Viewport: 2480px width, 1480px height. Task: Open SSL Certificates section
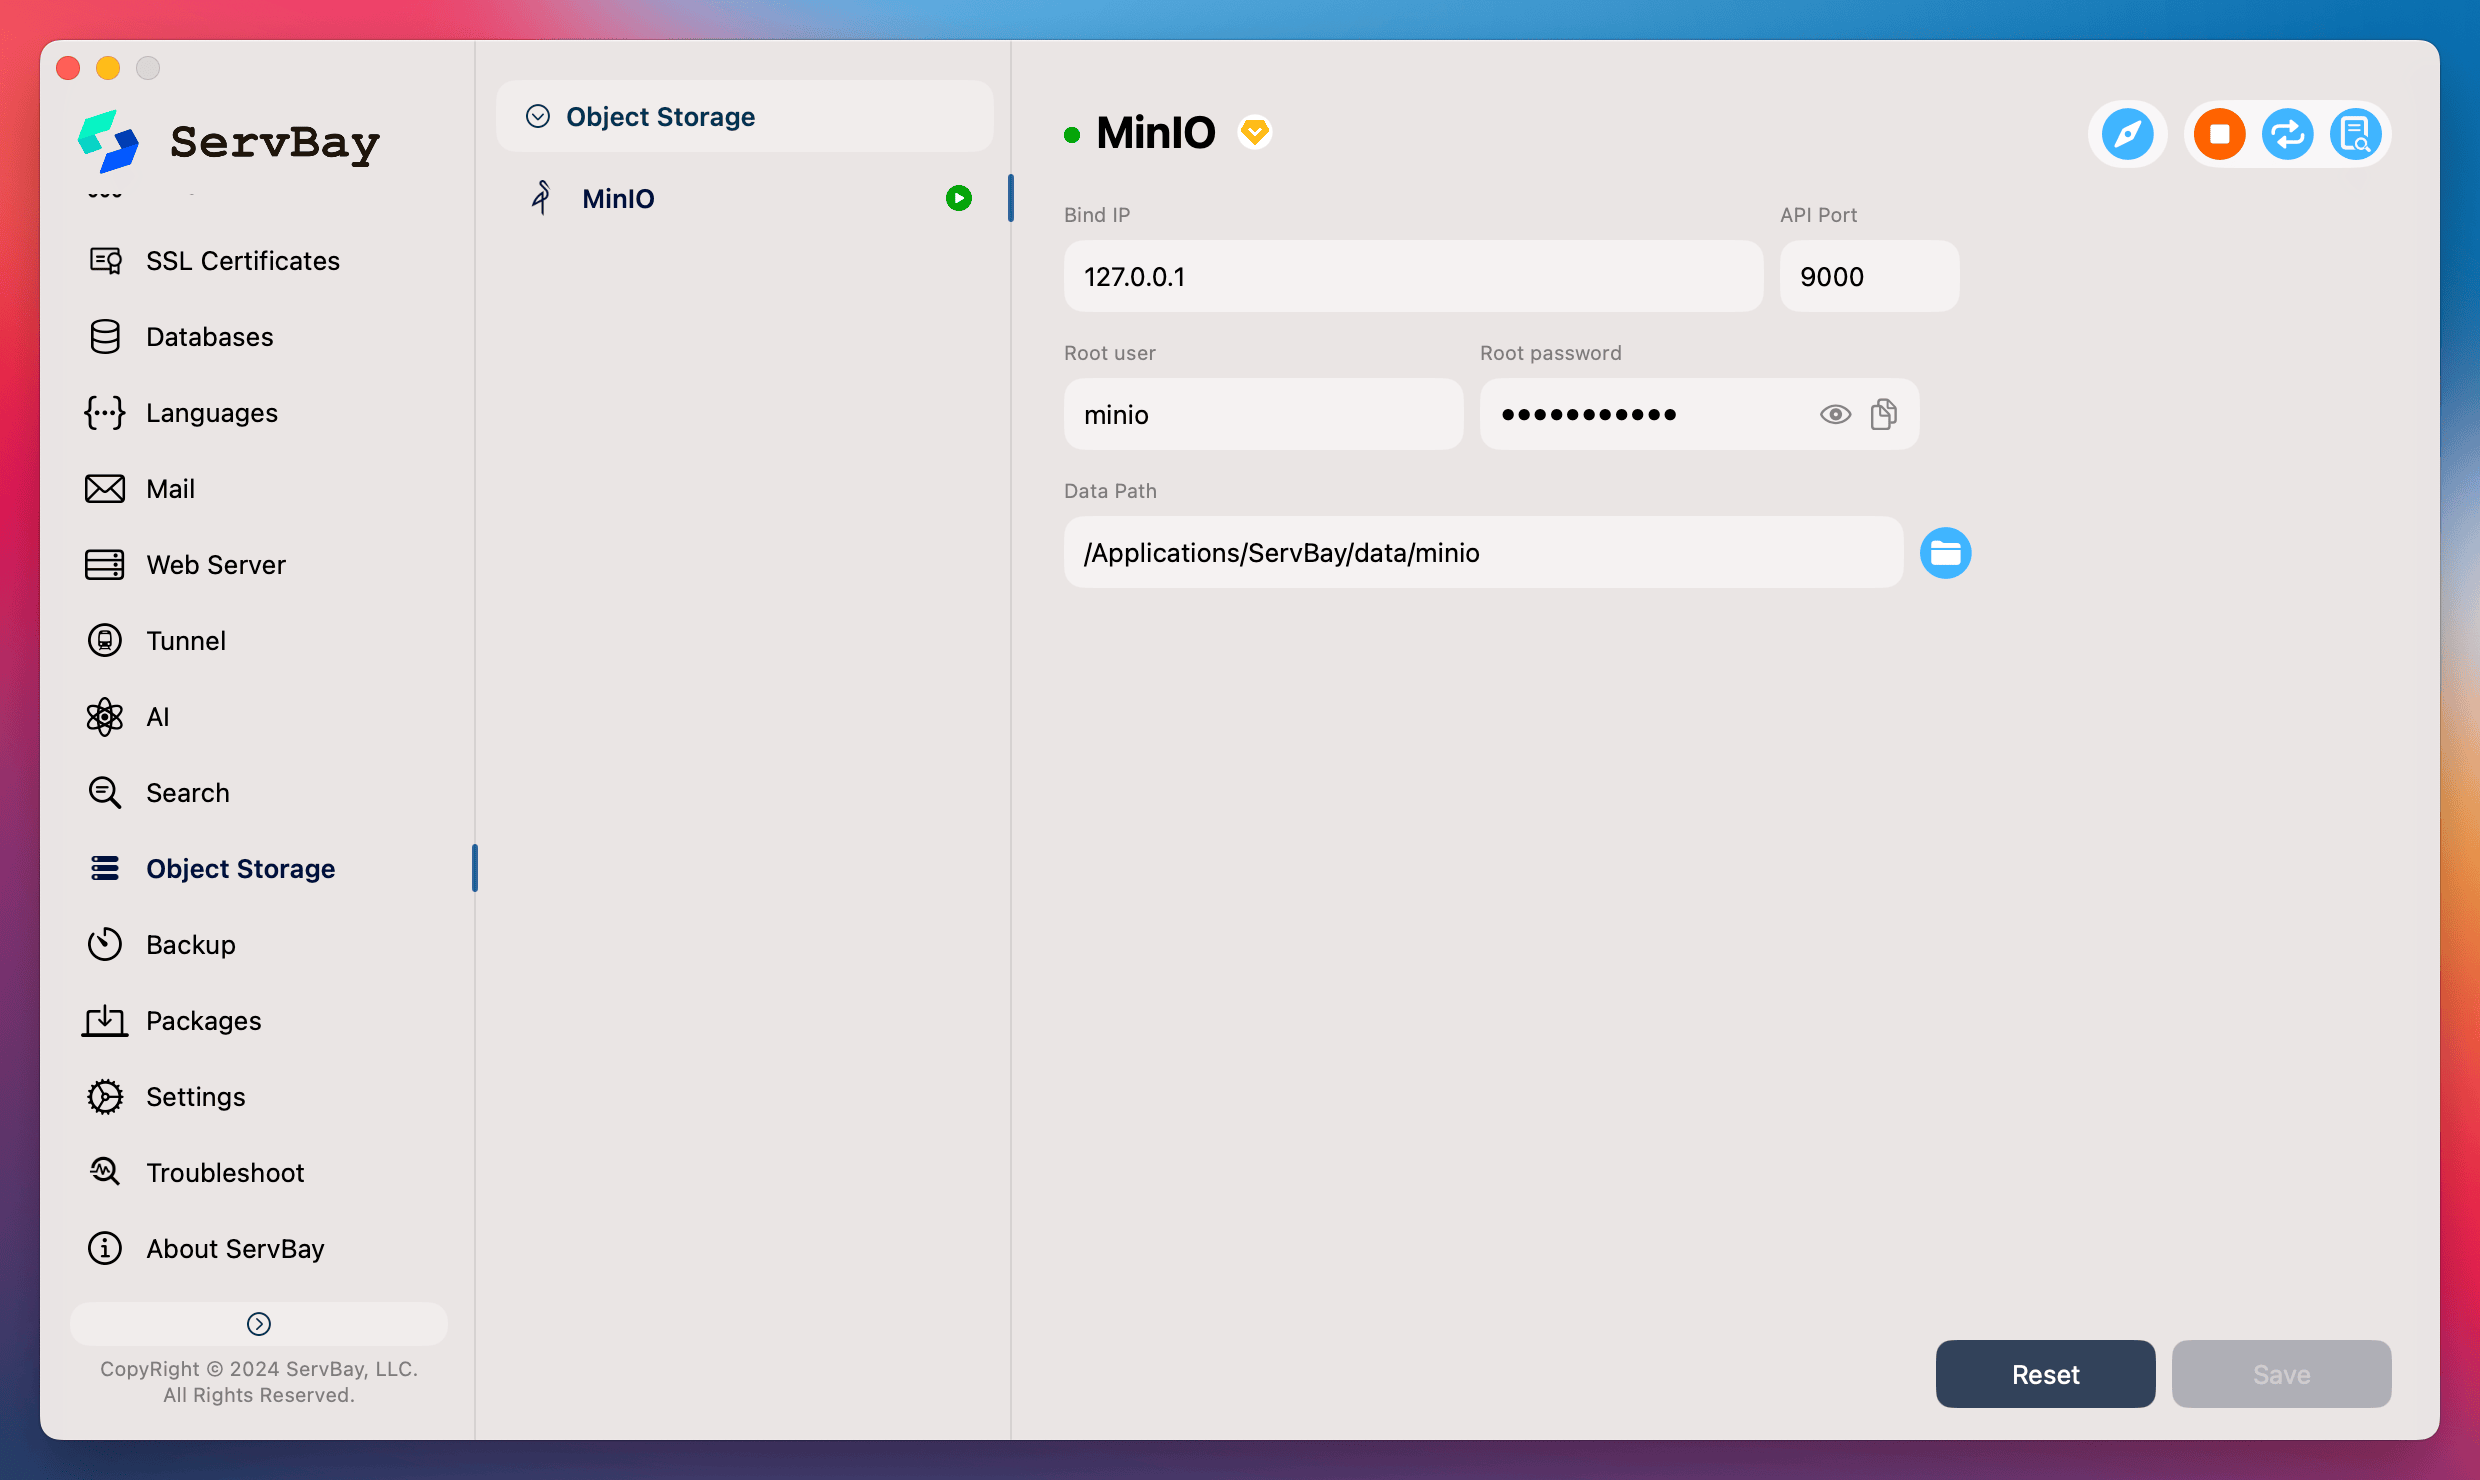[x=243, y=261]
